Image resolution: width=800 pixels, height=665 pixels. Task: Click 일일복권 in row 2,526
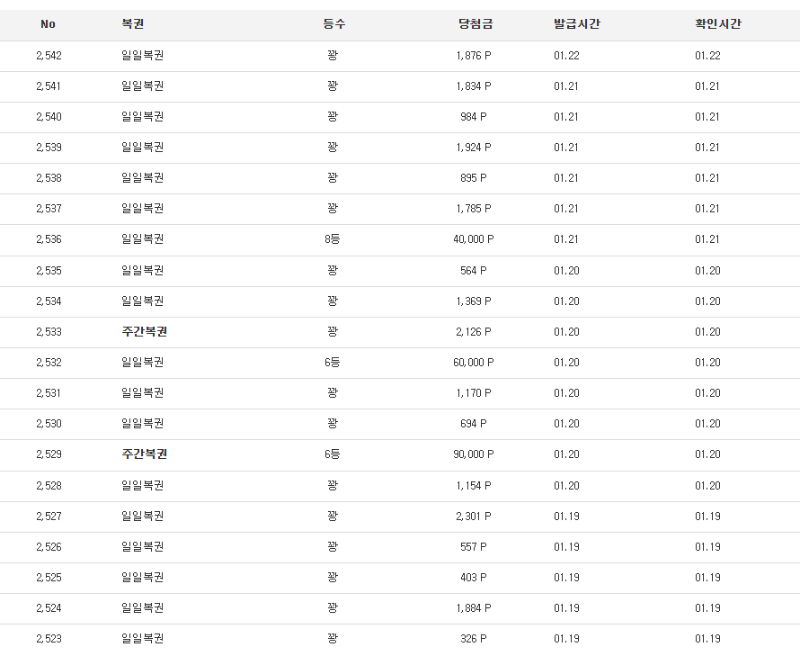tap(142, 547)
